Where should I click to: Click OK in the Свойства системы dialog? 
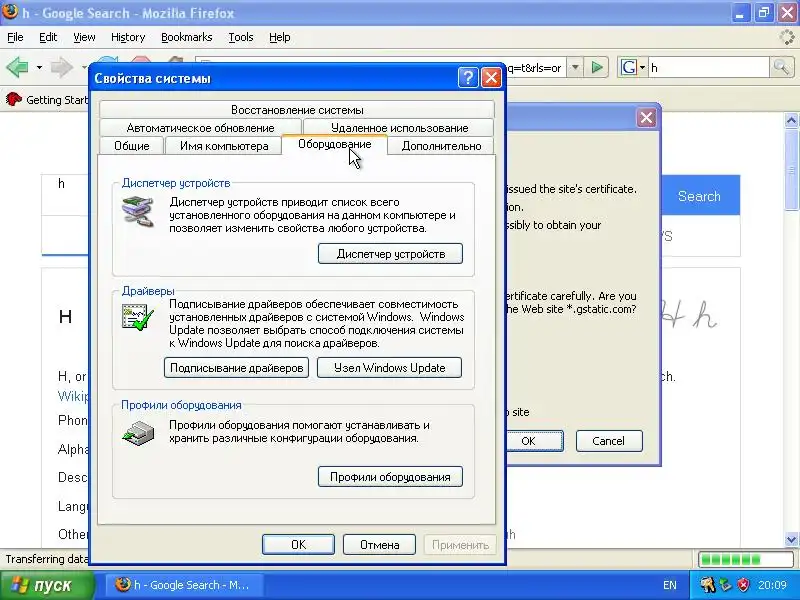pos(298,544)
